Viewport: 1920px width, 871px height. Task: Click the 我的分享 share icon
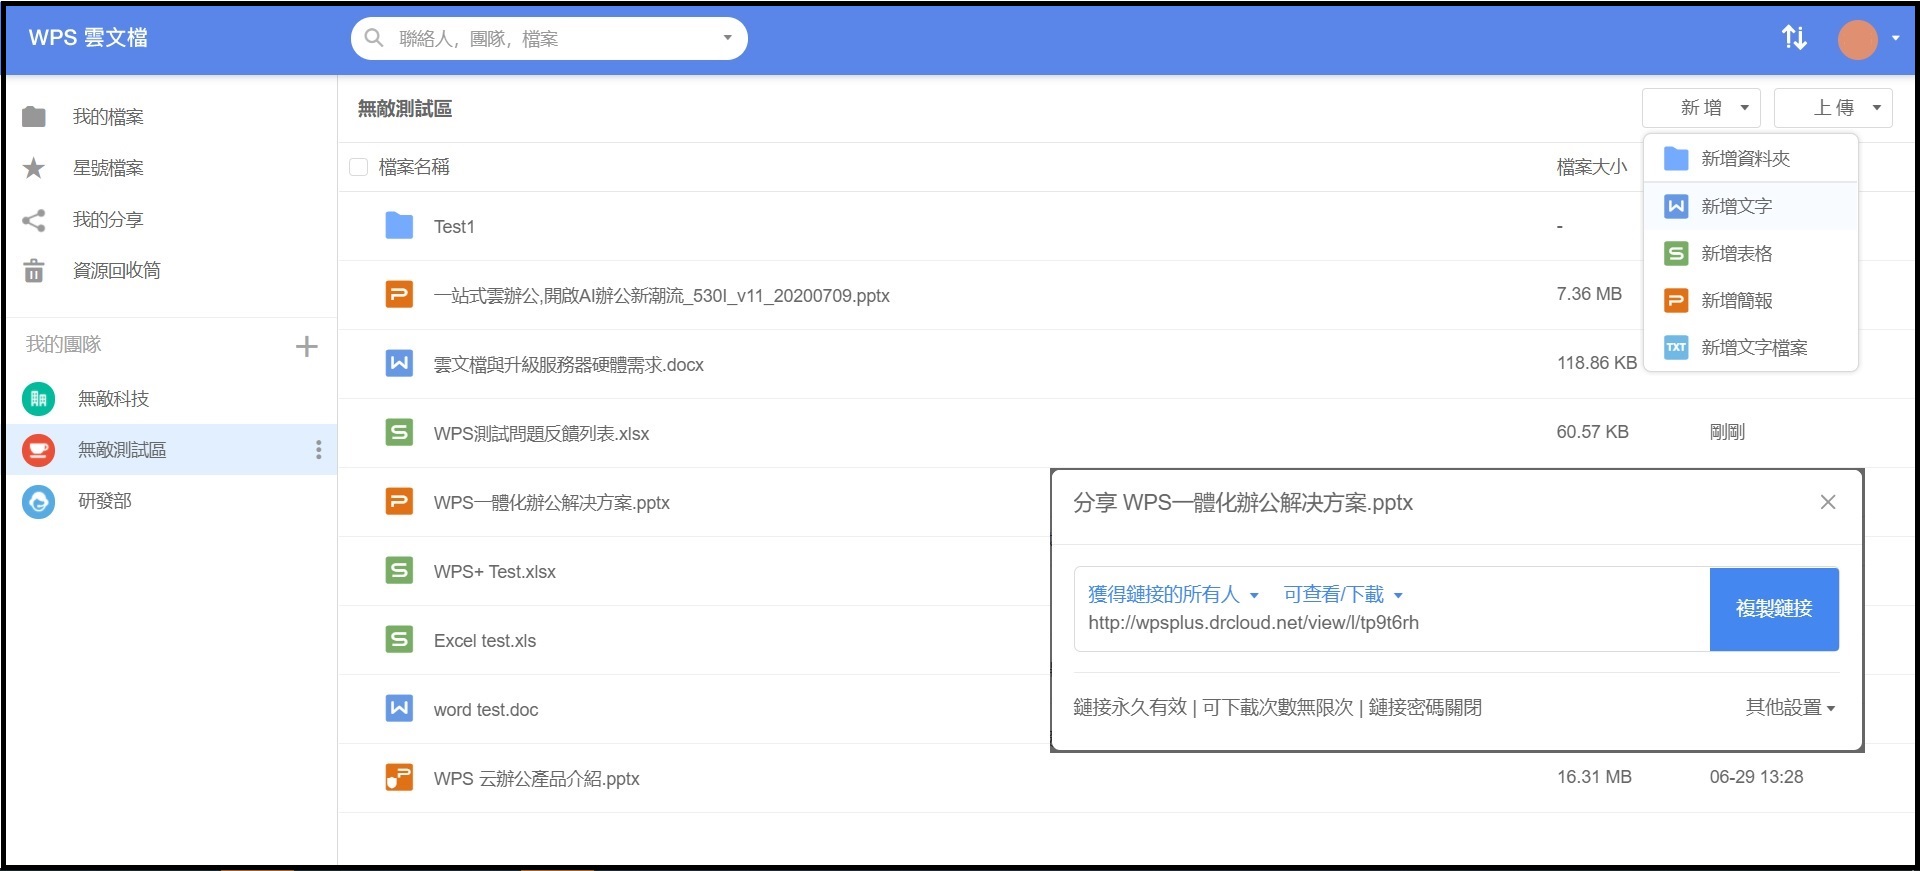click(34, 220)
